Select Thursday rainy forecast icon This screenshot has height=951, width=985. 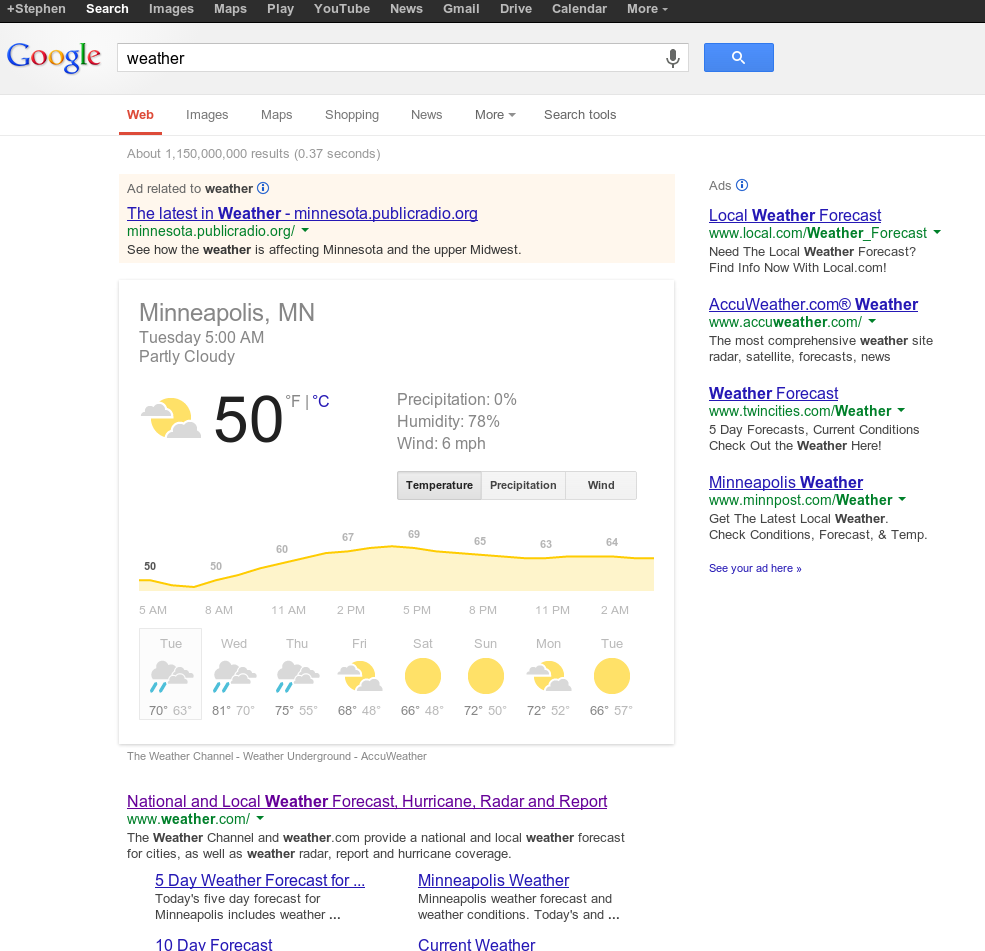coord(297,676)
